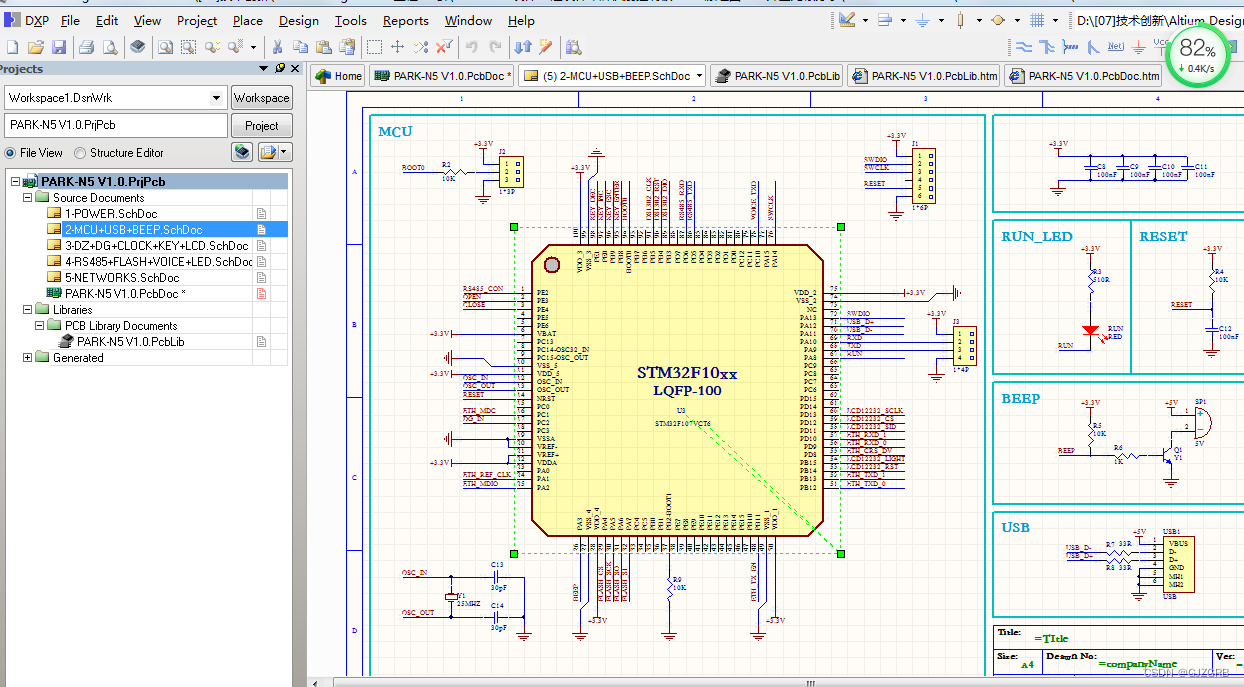
Task: Click the Paste clipboard icon
Action: point(323,47)
